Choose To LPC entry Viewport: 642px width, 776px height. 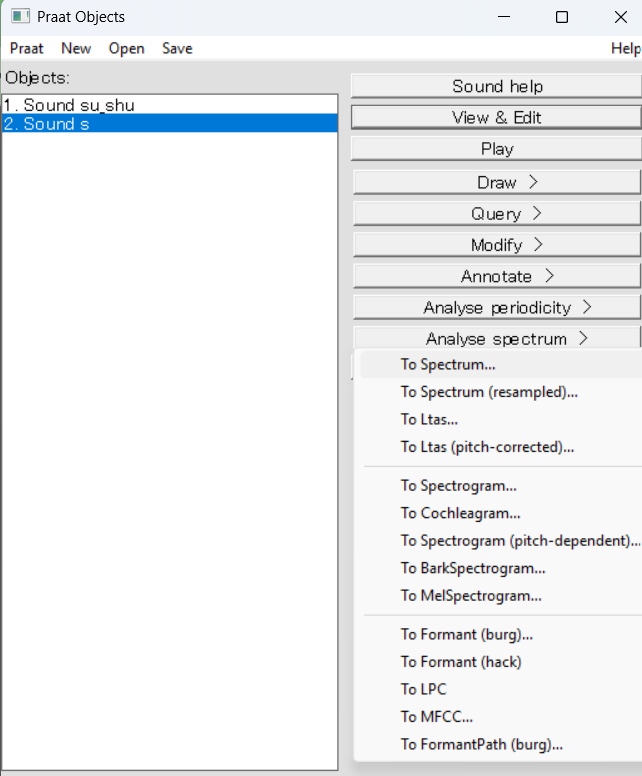pos(501,689)
